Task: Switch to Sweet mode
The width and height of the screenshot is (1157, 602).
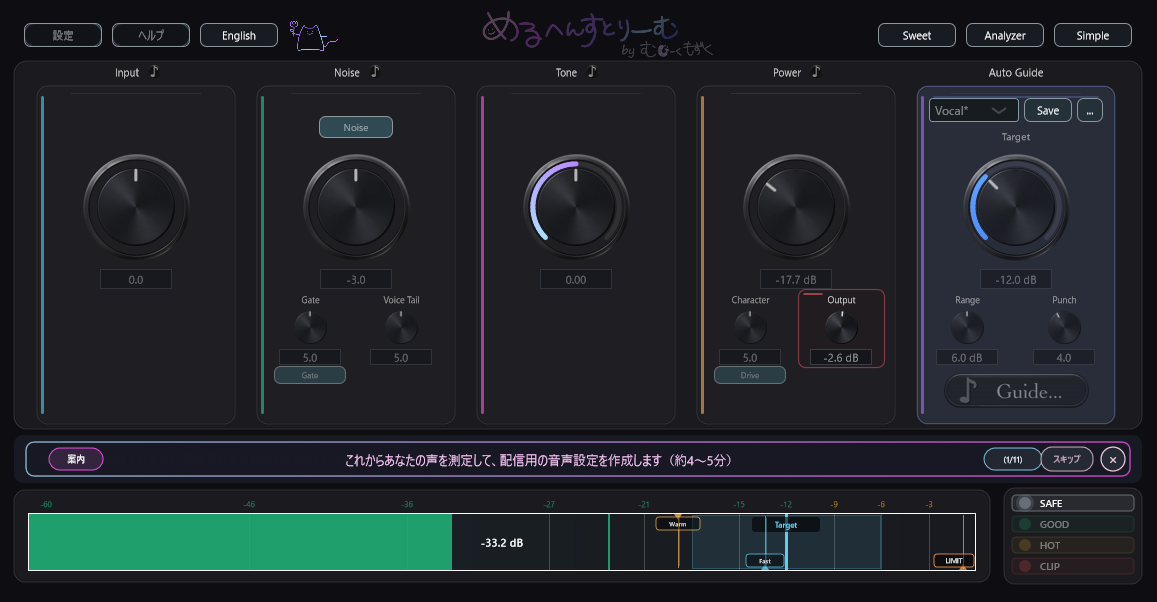Action: [x=916, y=35]
